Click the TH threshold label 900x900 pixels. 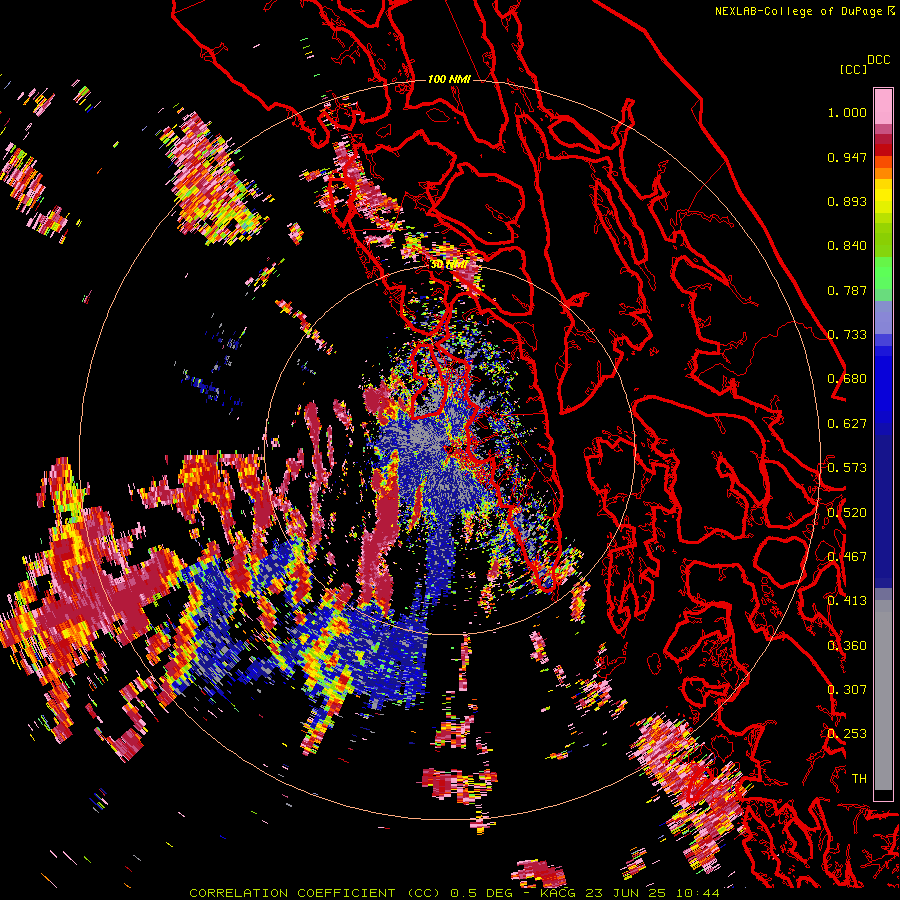[859, 779]
